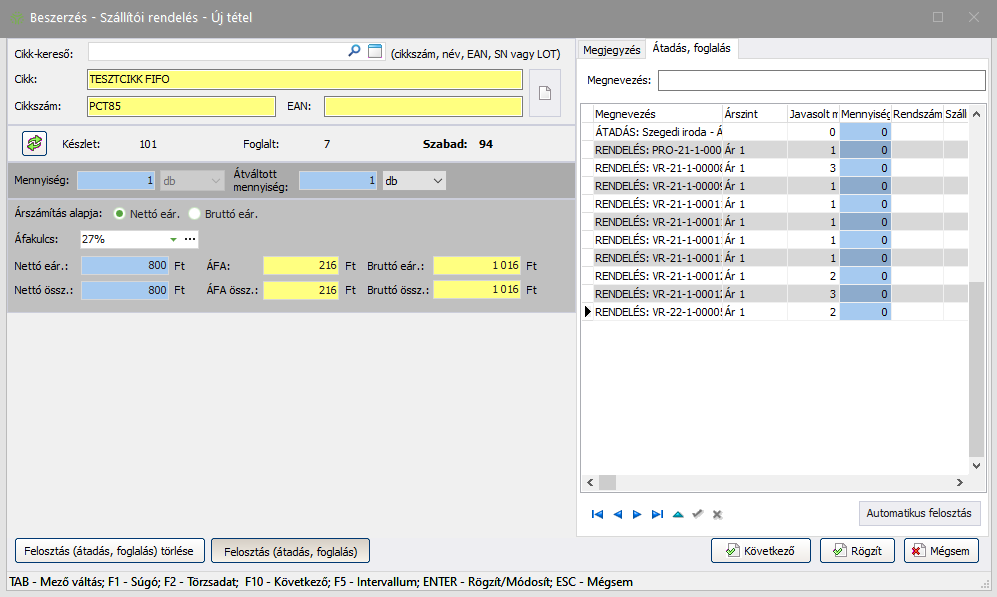Viewport: 997px width, 597px height.
Task: Click the teal up-triangle edit icon
Action: 678,514
